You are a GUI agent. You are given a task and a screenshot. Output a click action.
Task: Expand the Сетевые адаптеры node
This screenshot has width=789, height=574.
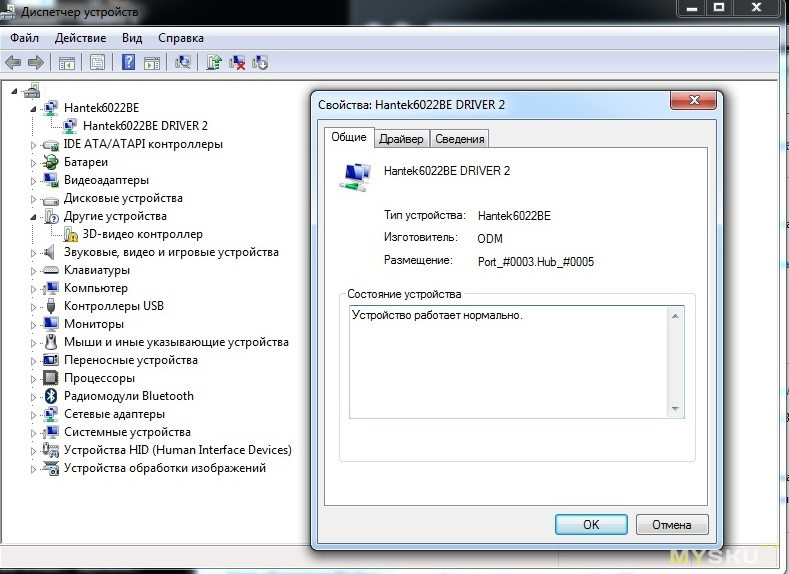pyautogui.click(x=33, y=415)
